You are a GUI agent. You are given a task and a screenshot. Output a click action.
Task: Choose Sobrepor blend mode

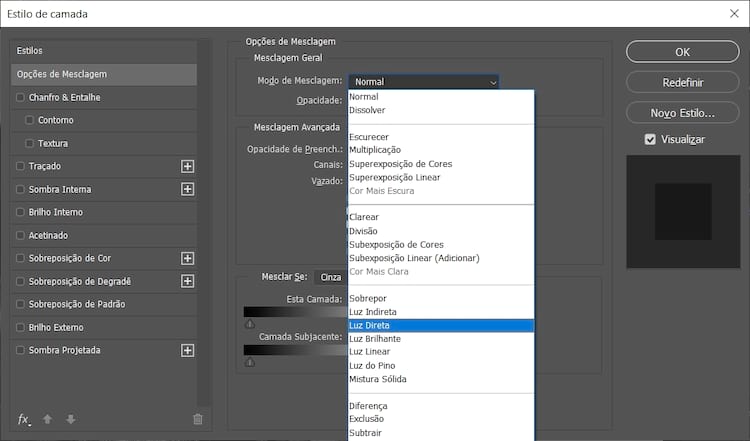click(441, 298)
